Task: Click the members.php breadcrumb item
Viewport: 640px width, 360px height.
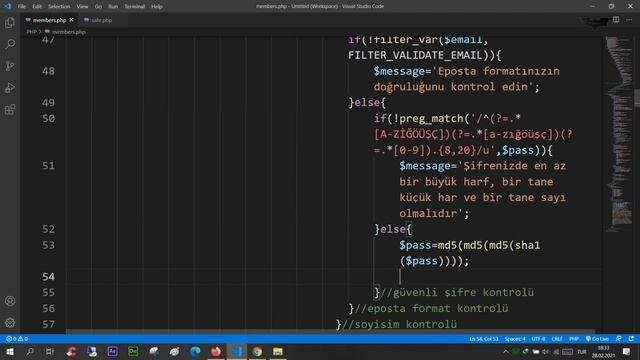Action: 65,32
